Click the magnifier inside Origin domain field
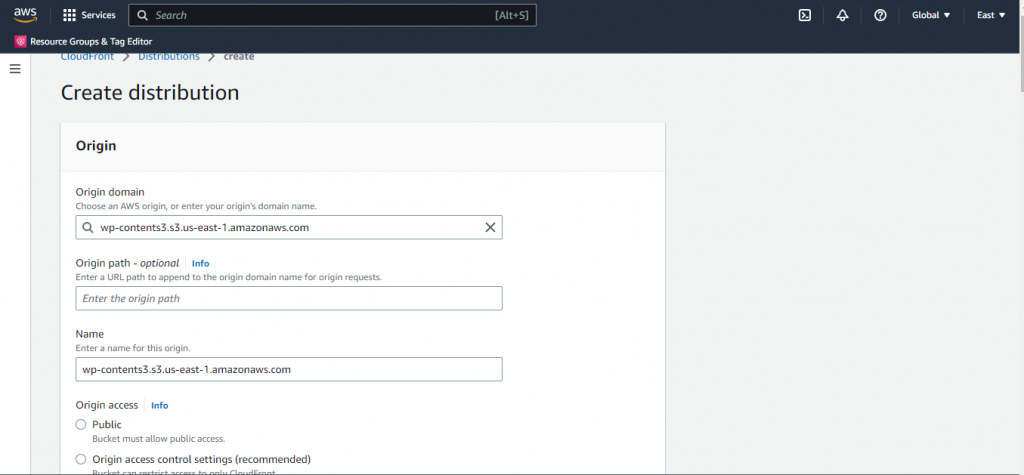The width and height of the screenshot is (1024, 475). 88,227
